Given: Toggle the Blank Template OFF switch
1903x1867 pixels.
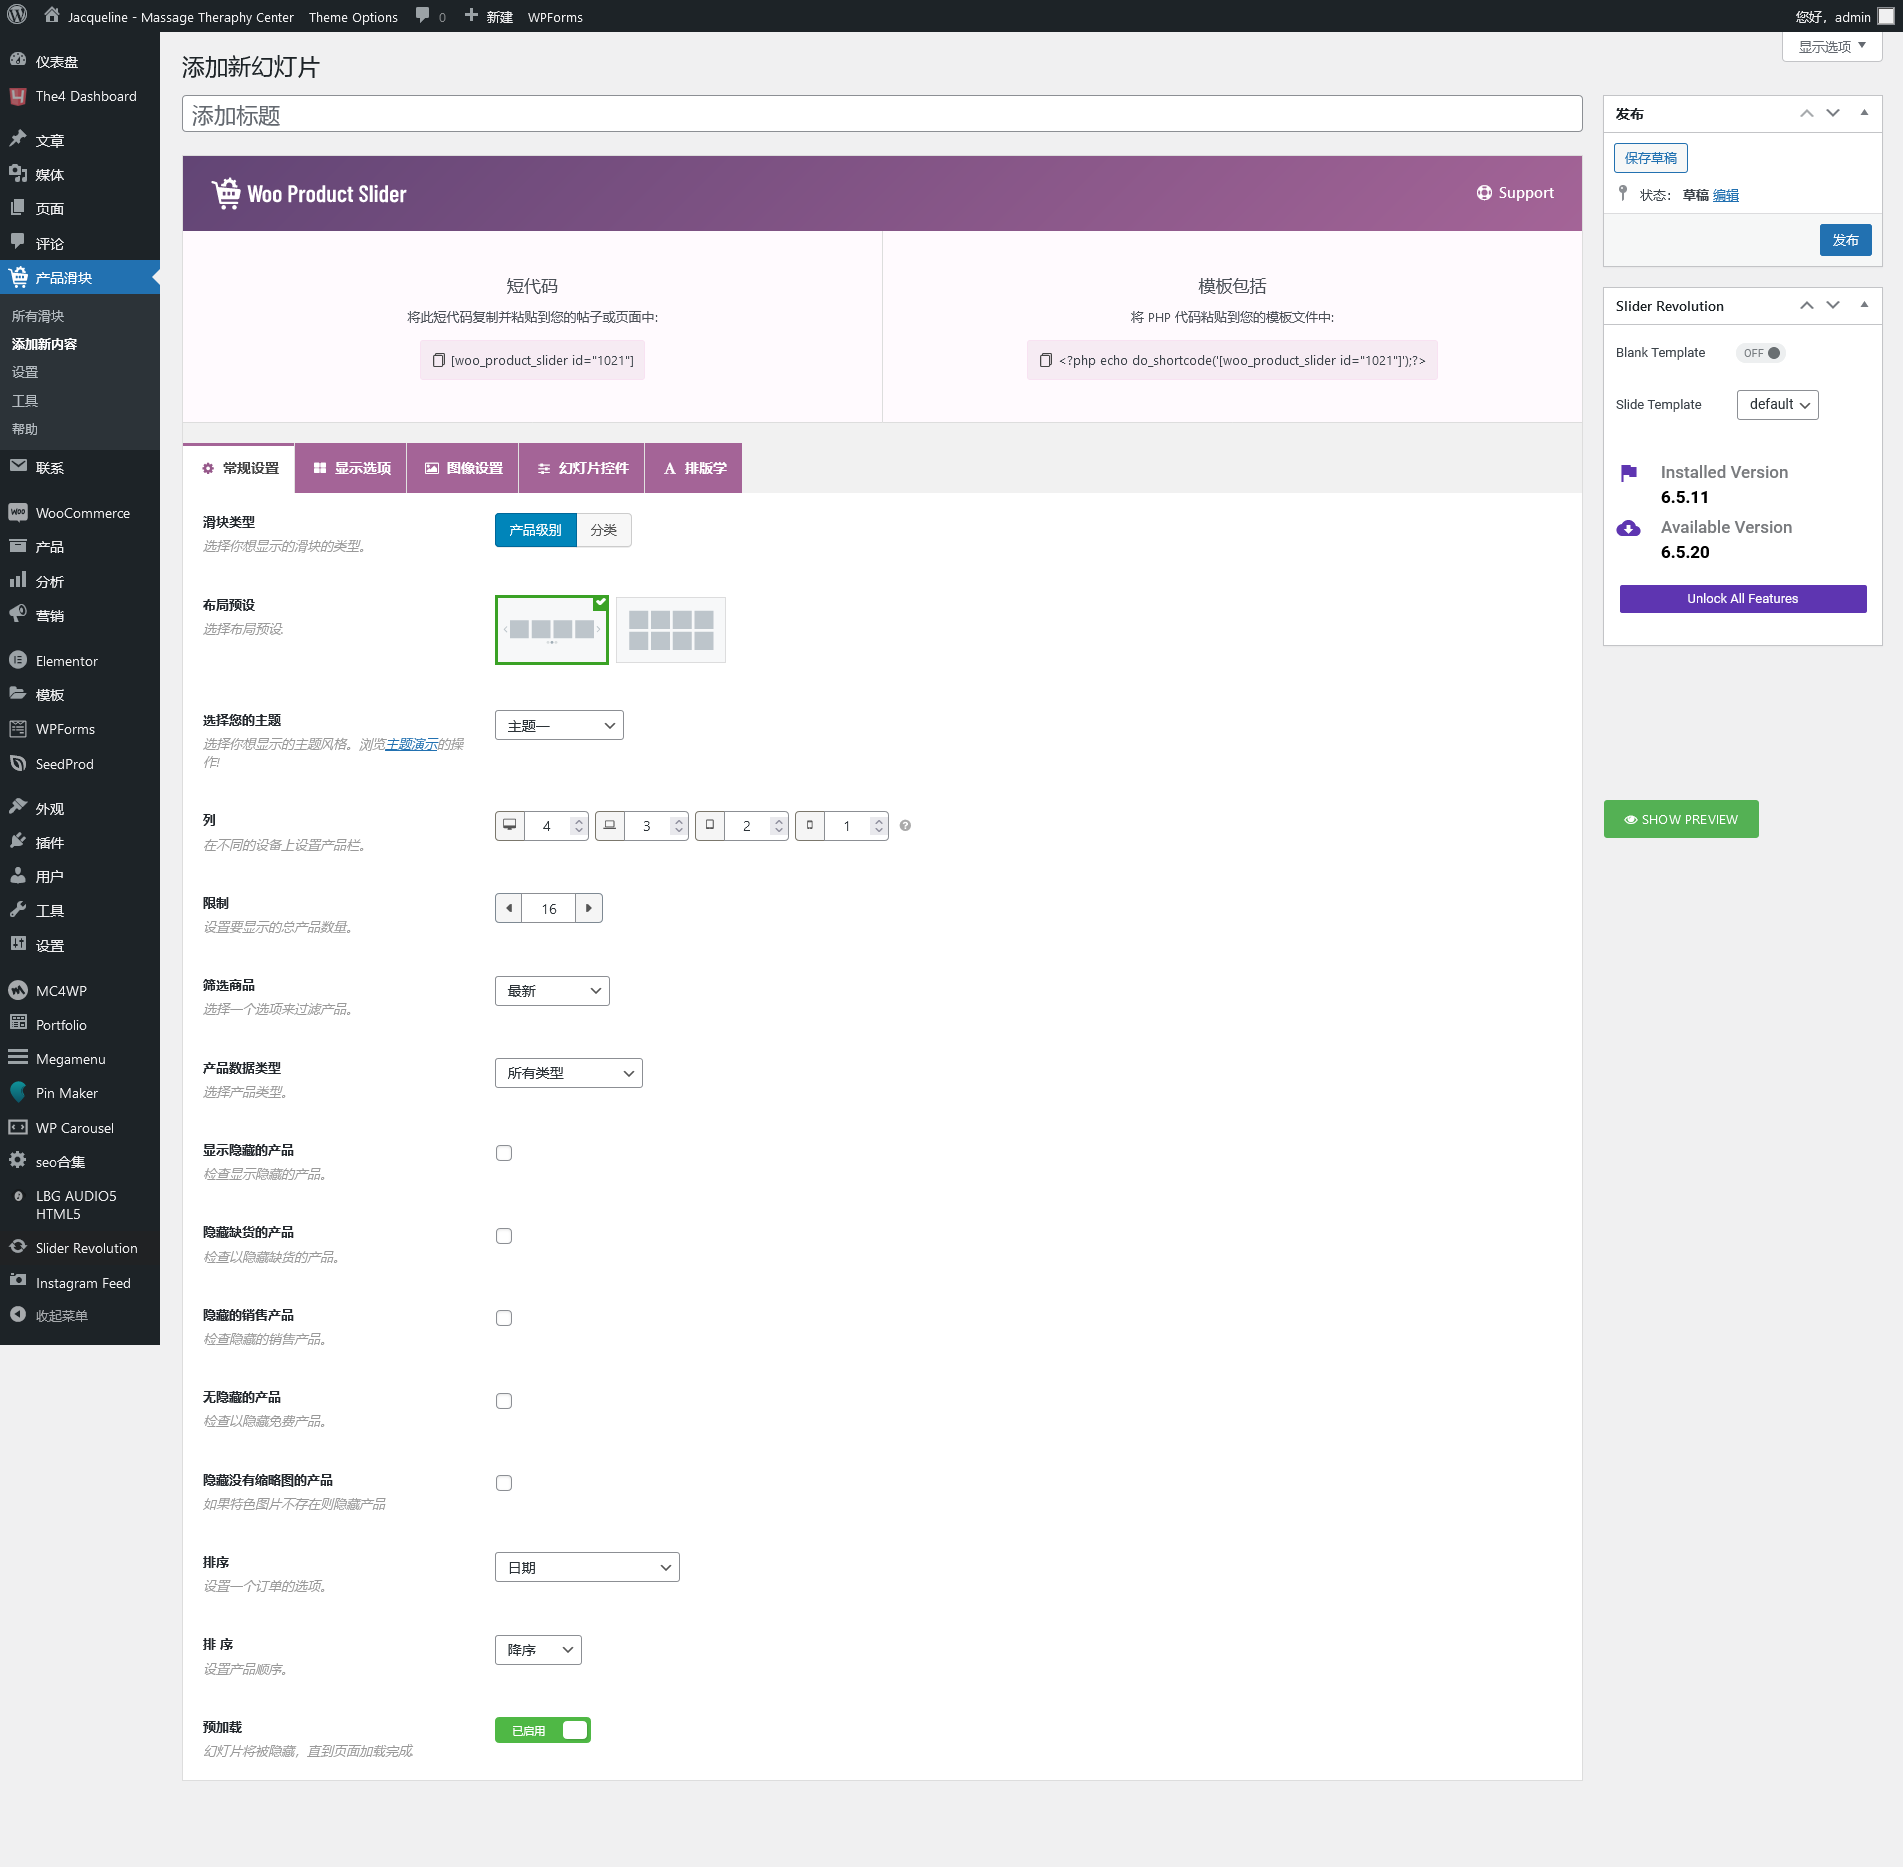Looking at the screenshot, I should [1761, 353].
